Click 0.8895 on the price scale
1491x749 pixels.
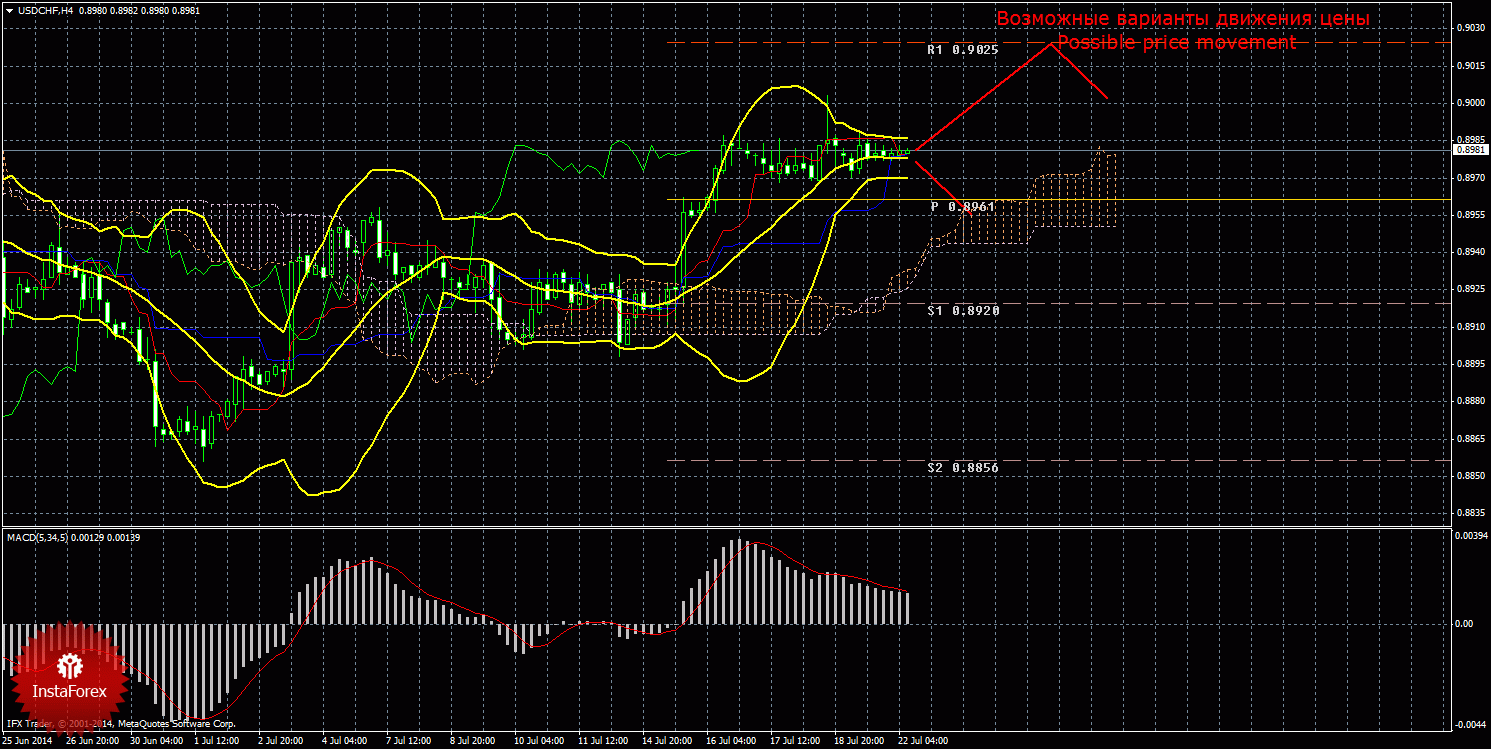click(x=1470, y=364)
